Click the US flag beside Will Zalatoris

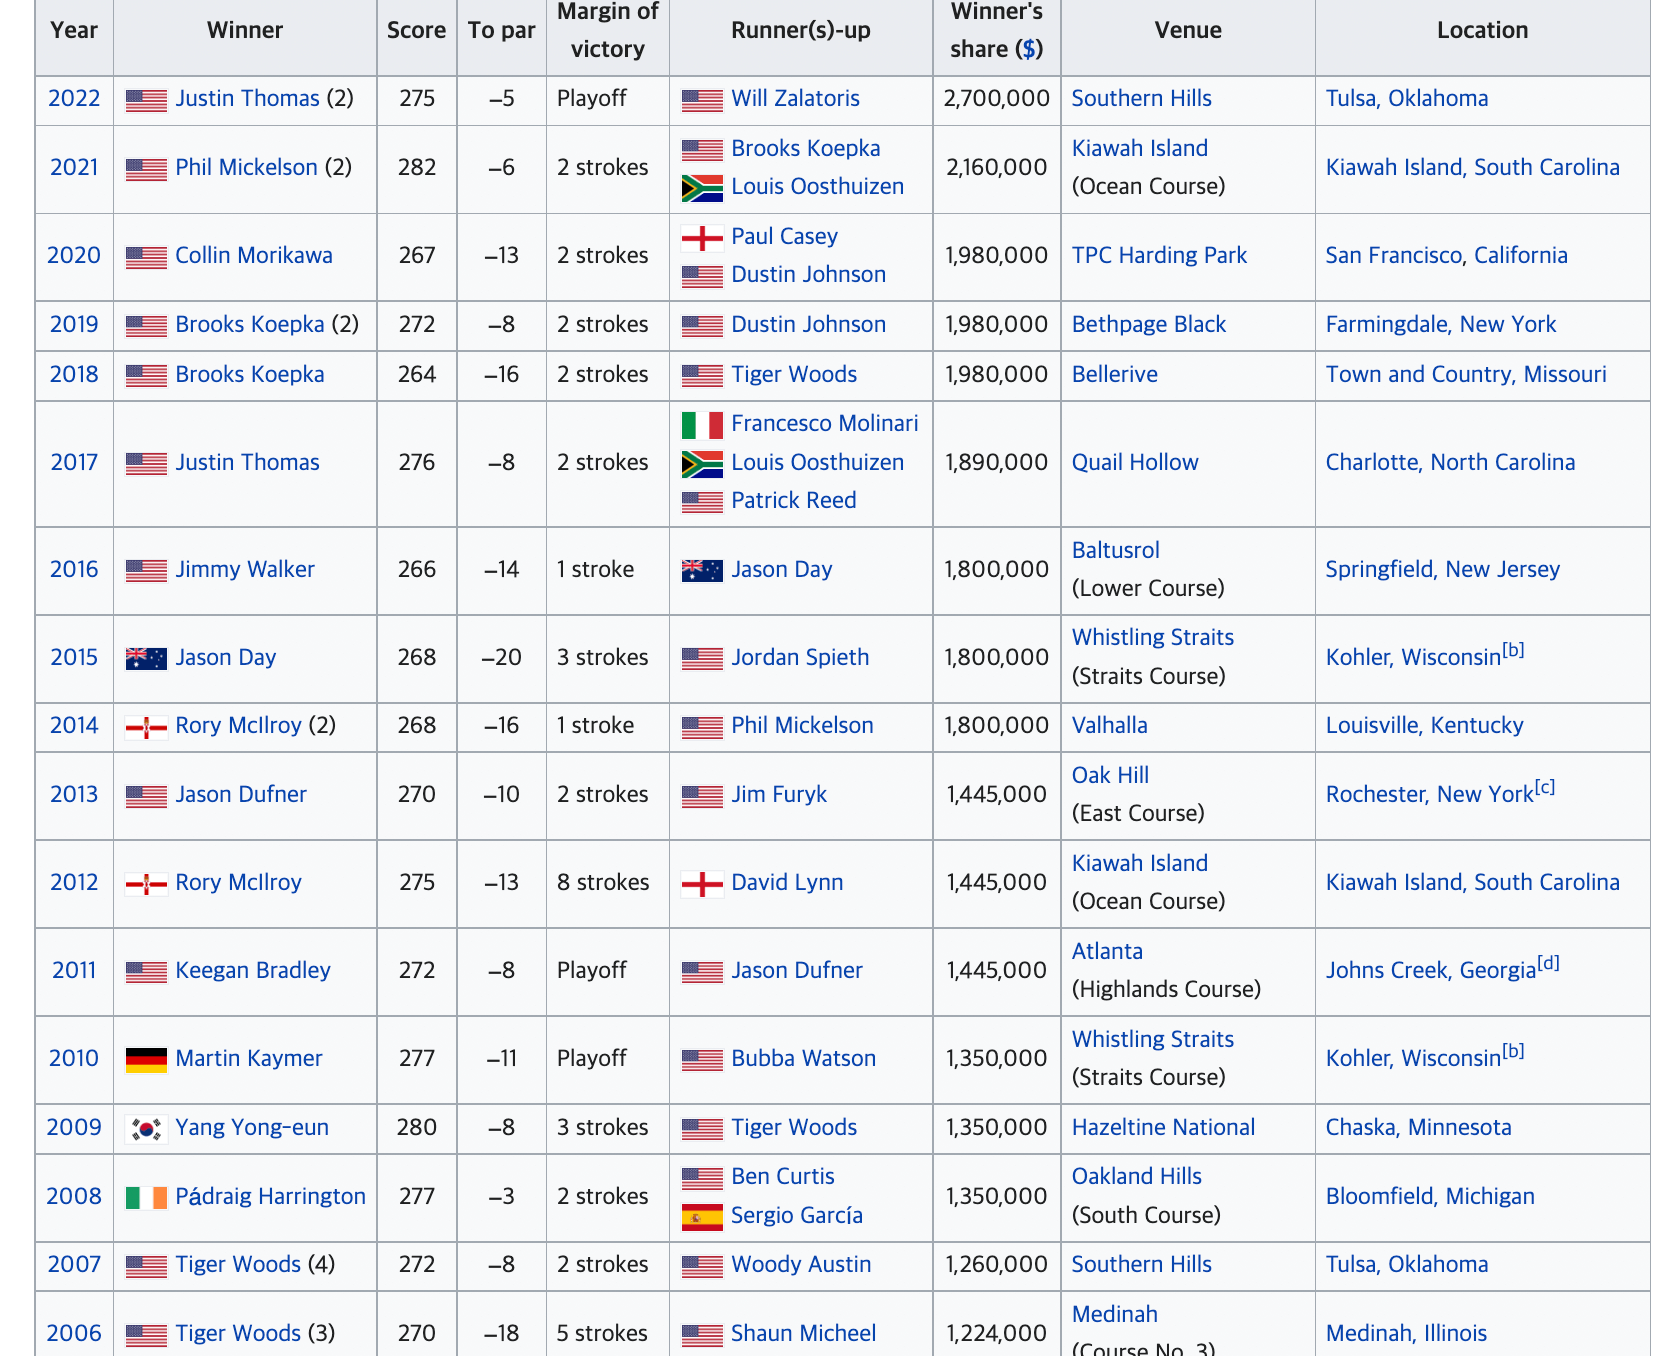[x=702, y=100]
